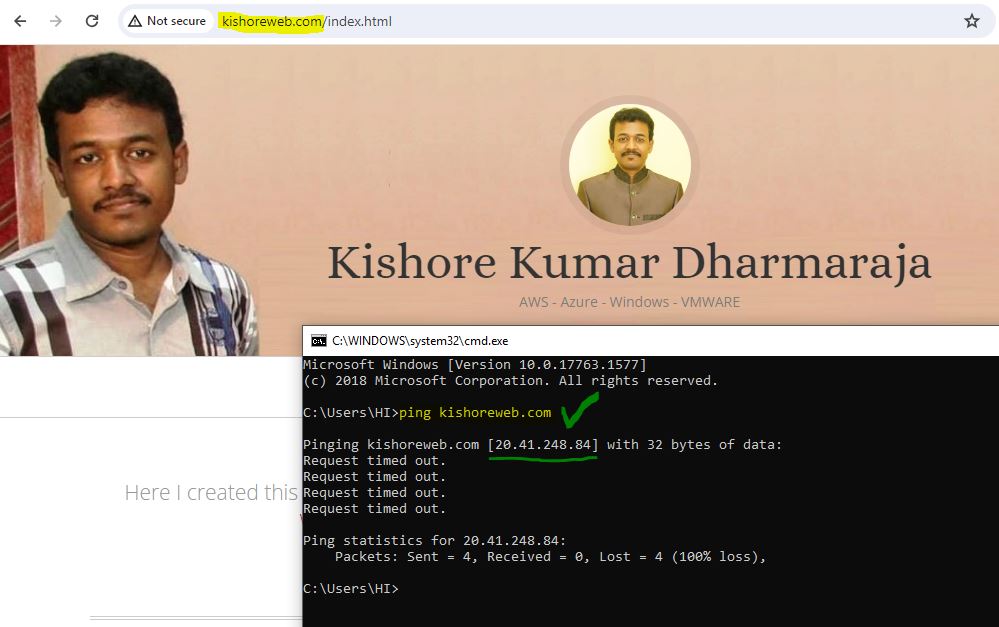Click the Kishore Kumar Dharmaraja heading
999x627 pixels.
(629, 262)
